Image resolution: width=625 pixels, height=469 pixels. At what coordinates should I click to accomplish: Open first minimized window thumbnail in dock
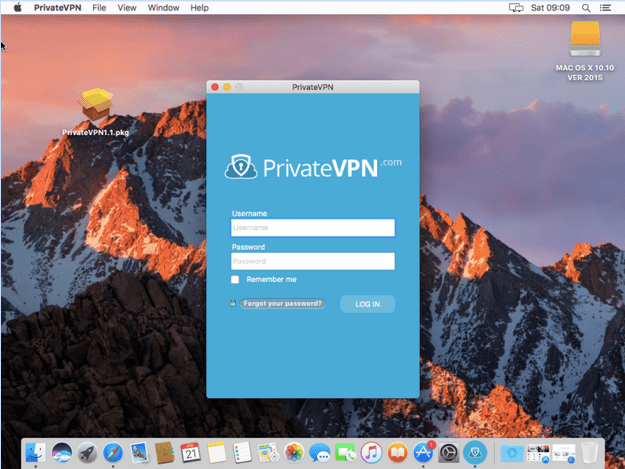(x=538, y=453)
